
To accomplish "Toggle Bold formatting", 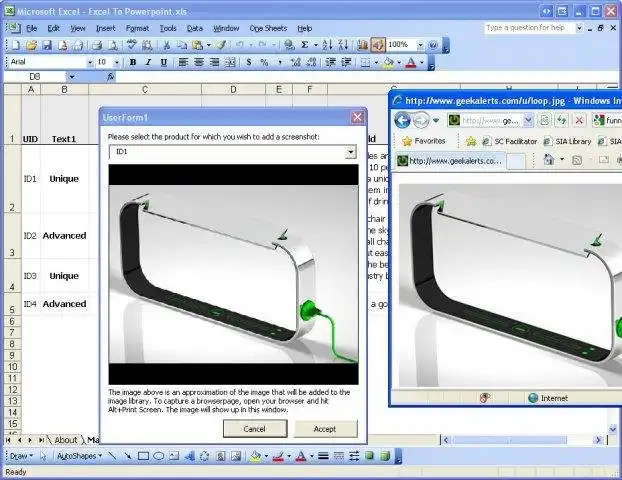I will point(133,62).
